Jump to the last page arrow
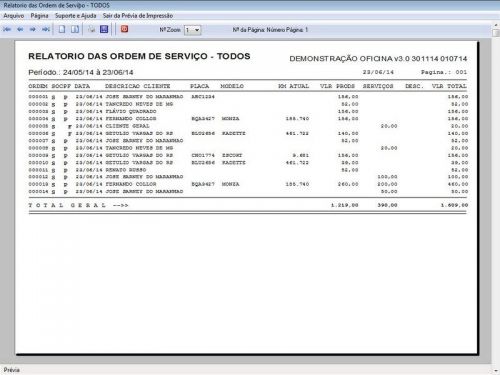 coord(46,29)
